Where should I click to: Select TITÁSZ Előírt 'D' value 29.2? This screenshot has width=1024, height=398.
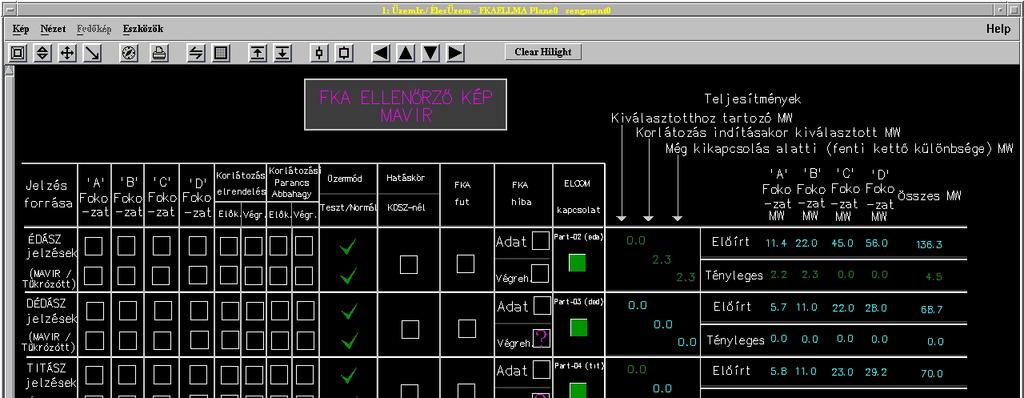point(876,371)
